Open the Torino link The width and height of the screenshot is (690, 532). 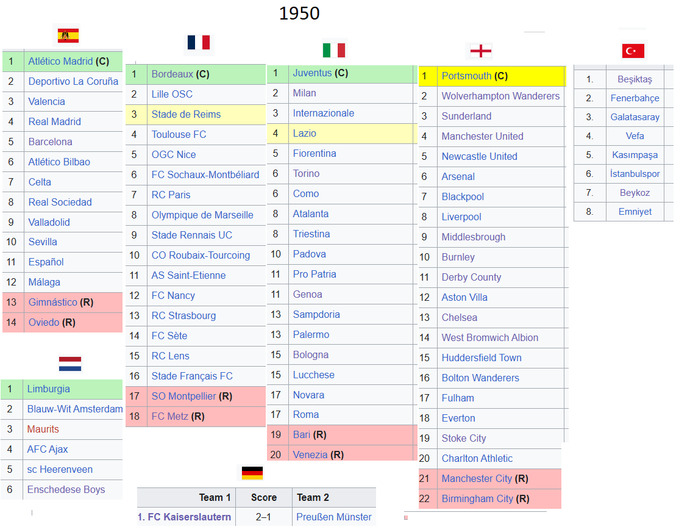coord(306,174)
